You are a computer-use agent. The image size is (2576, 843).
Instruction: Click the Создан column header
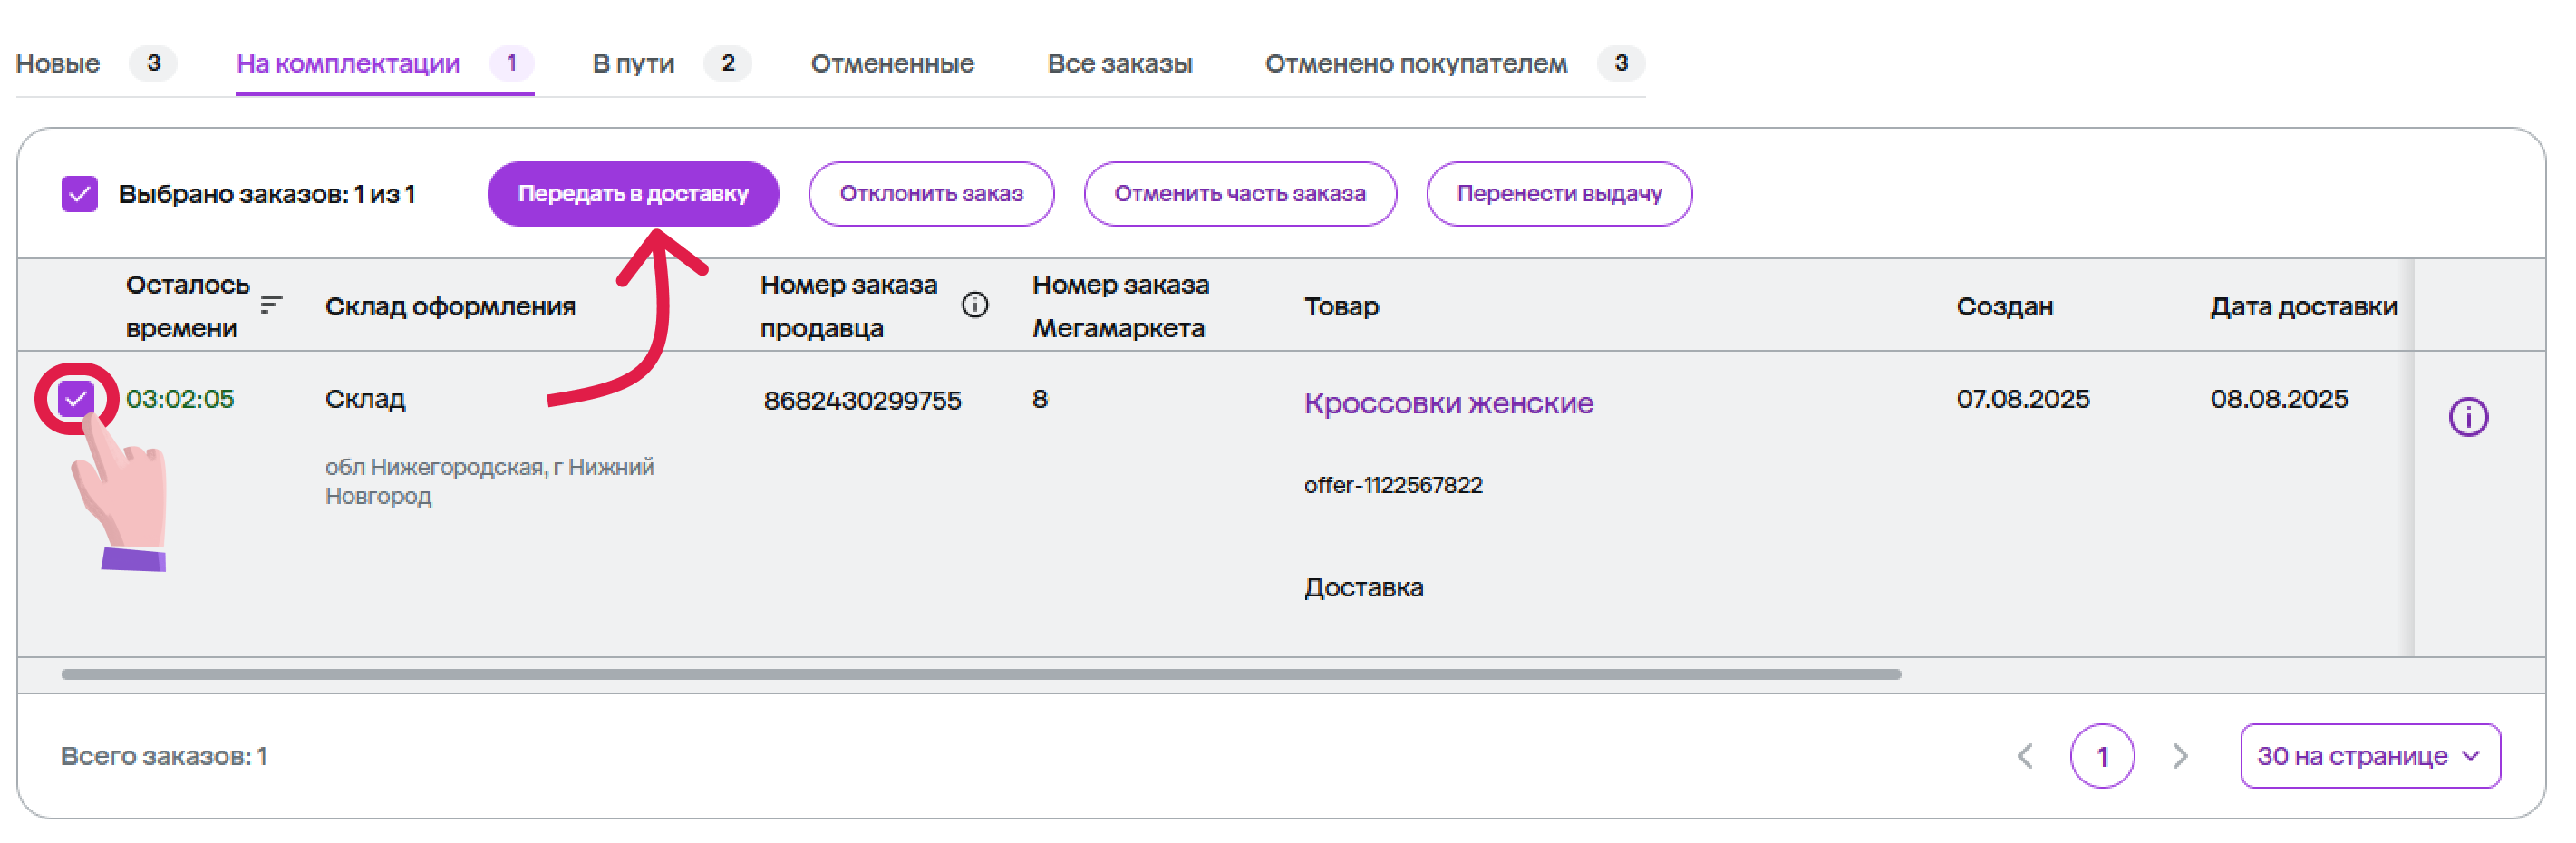2004,306
